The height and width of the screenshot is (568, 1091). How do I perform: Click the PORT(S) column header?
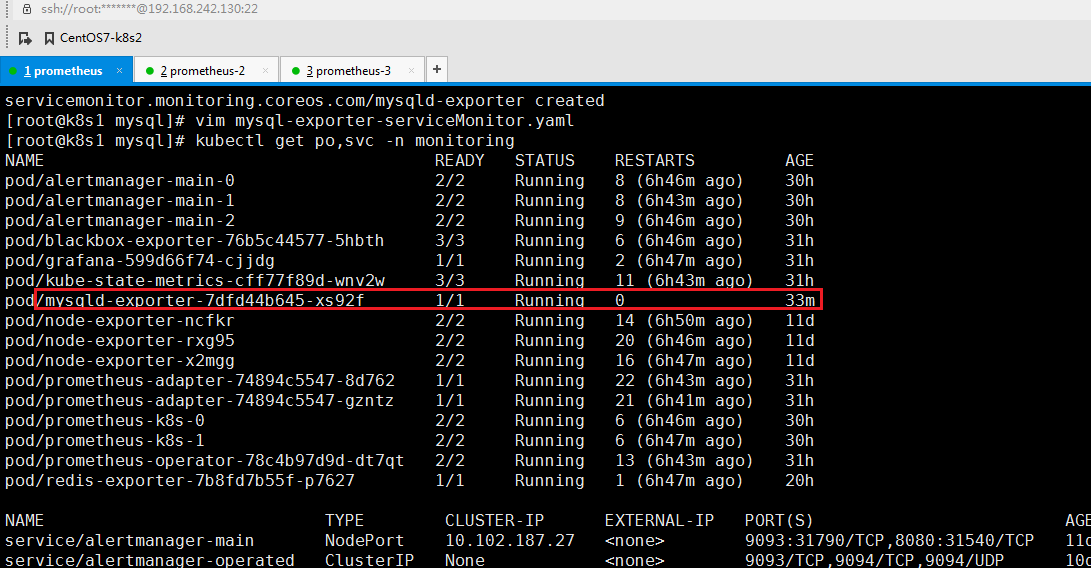pos(779,521)
